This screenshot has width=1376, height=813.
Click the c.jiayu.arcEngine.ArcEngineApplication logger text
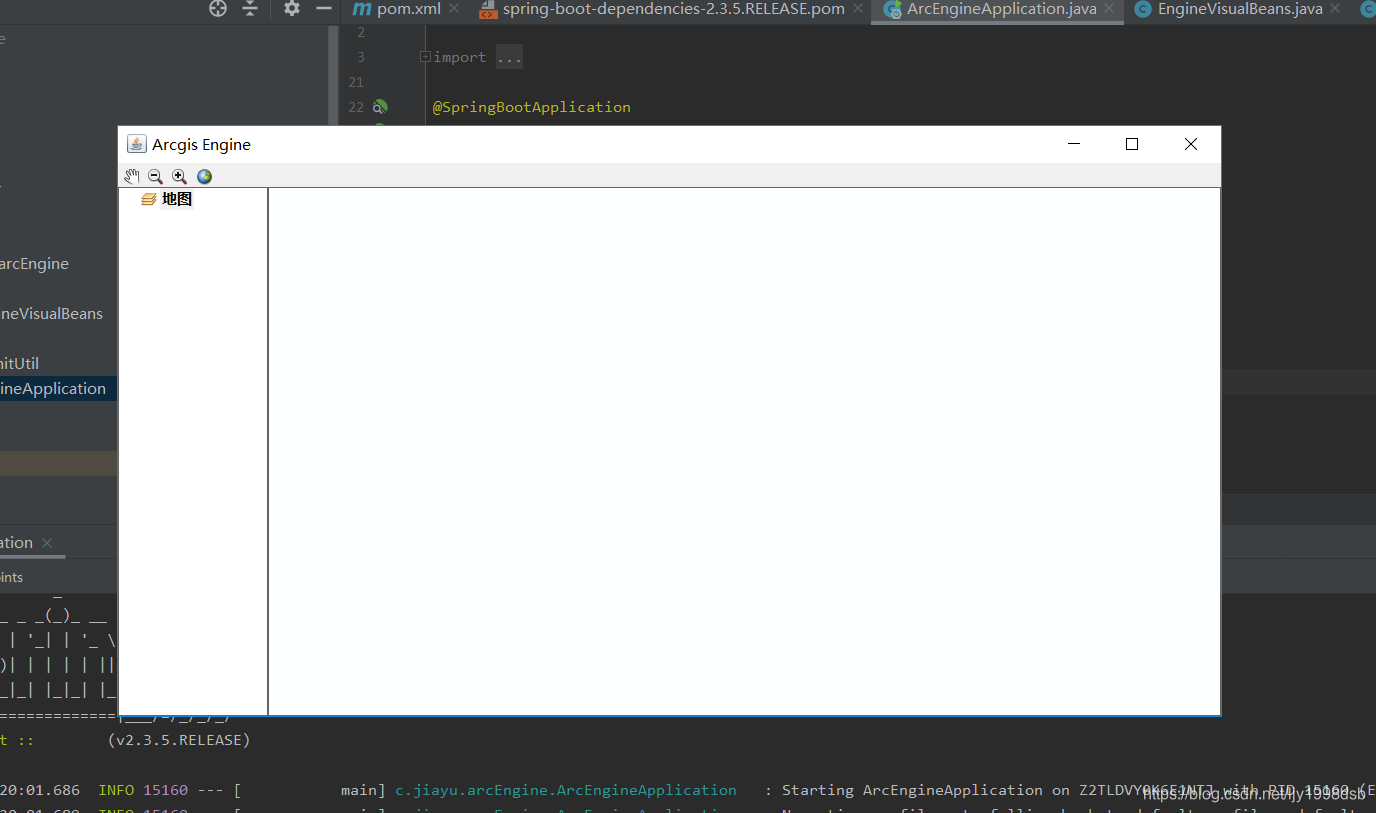click(x=566, y=790)
